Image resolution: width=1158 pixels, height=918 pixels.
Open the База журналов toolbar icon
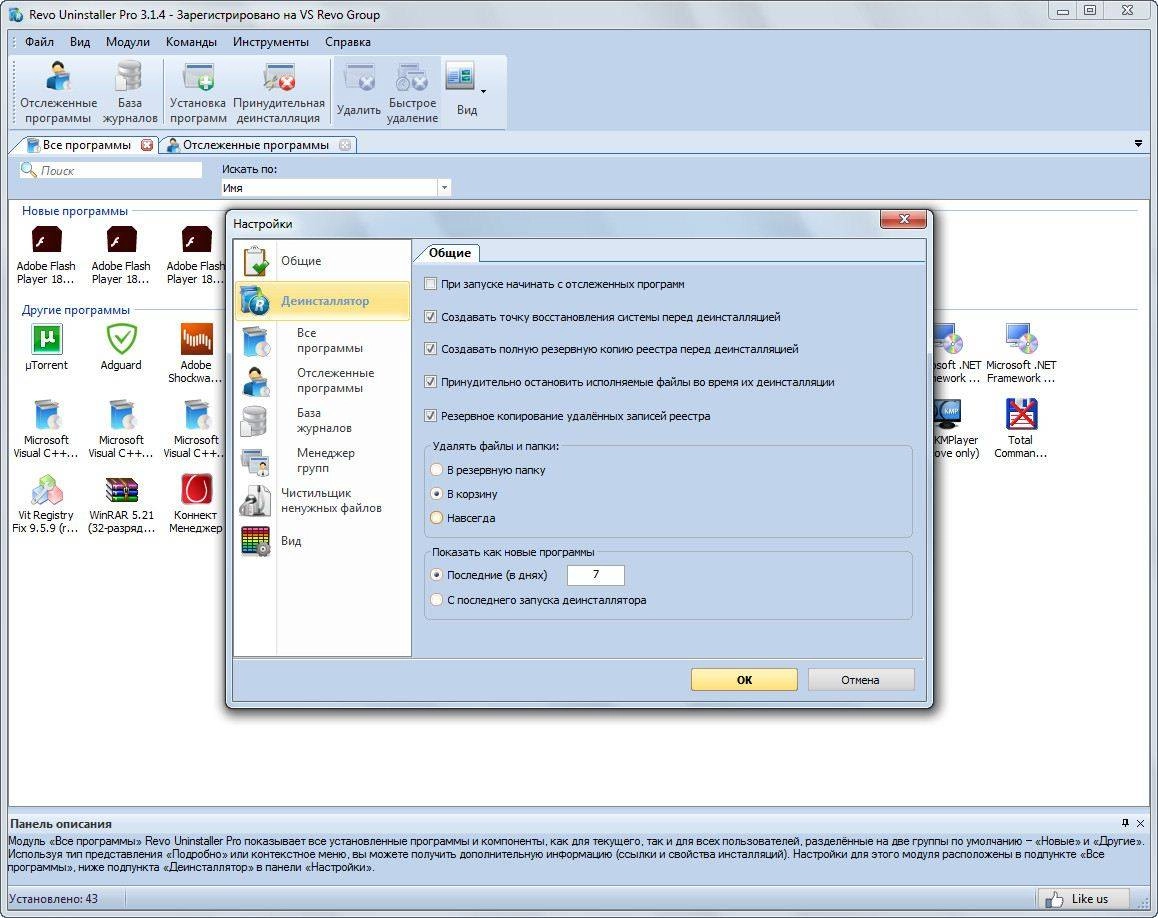[129, 92]
